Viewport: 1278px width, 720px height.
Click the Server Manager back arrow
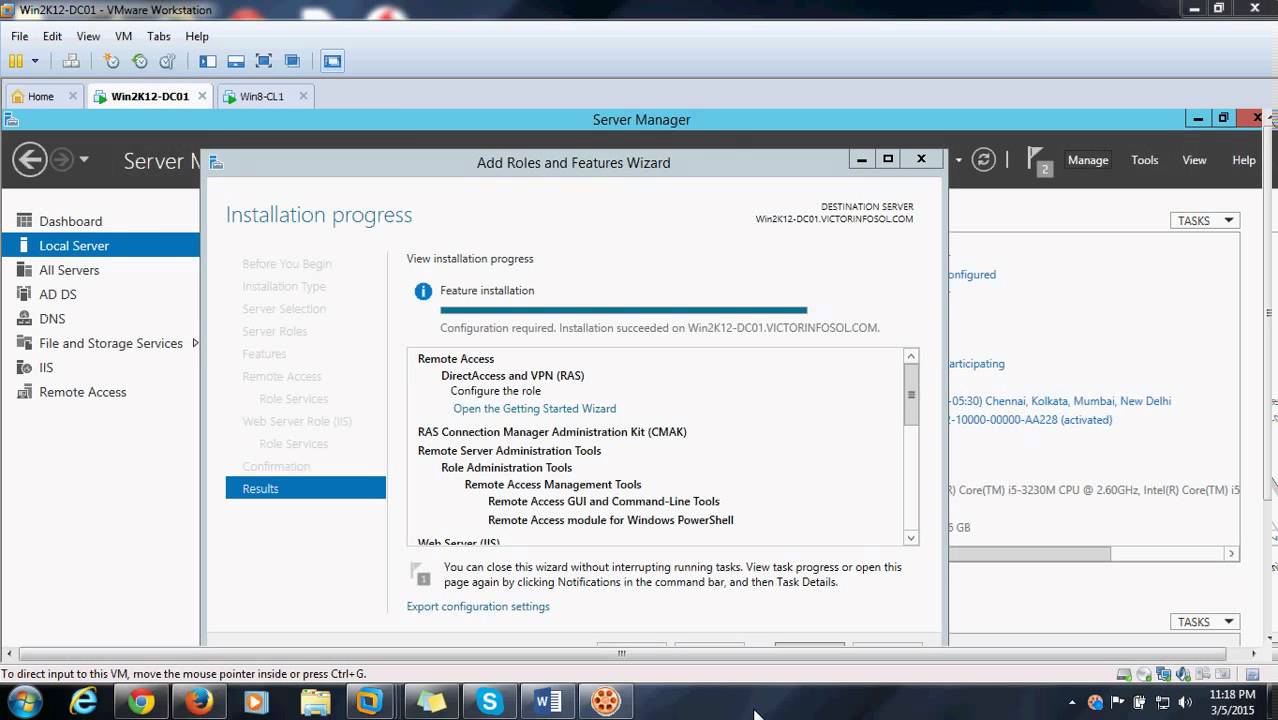click(30, 159)
